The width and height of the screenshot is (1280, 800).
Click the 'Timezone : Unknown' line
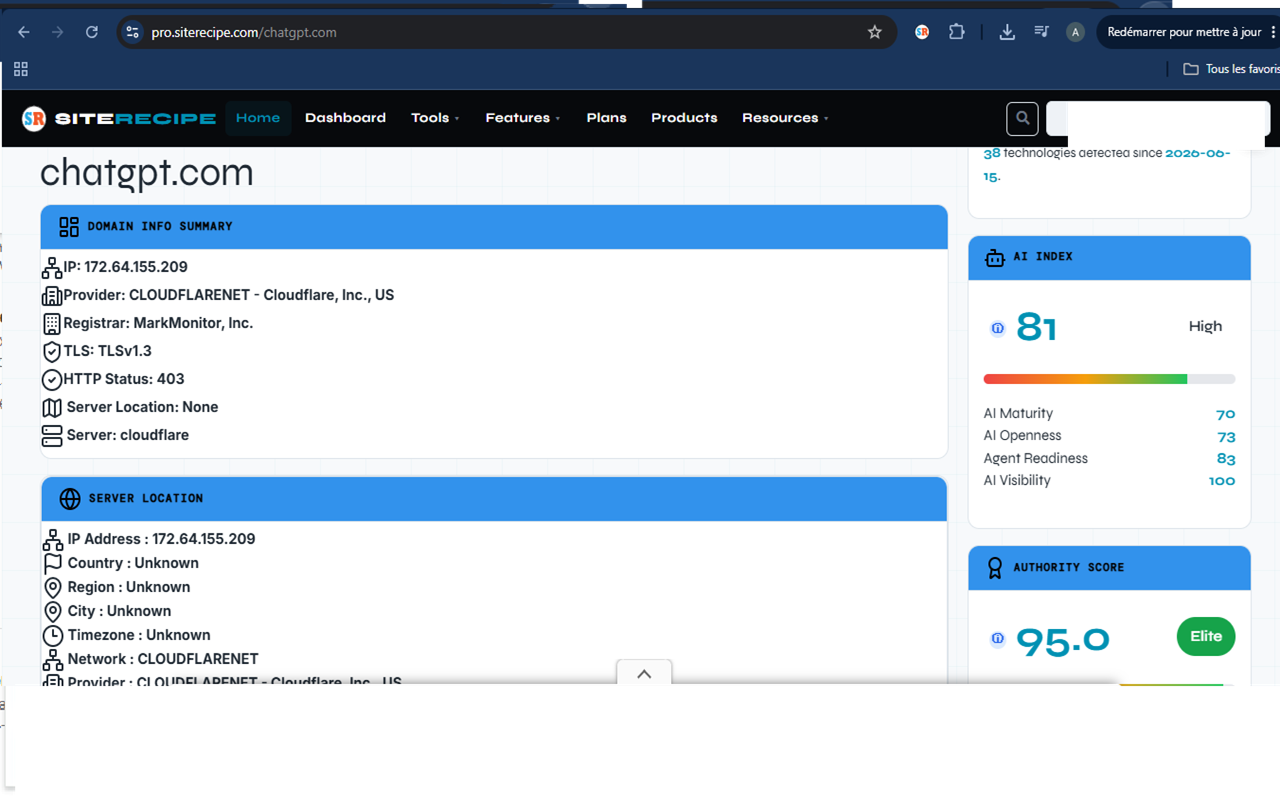126,635
